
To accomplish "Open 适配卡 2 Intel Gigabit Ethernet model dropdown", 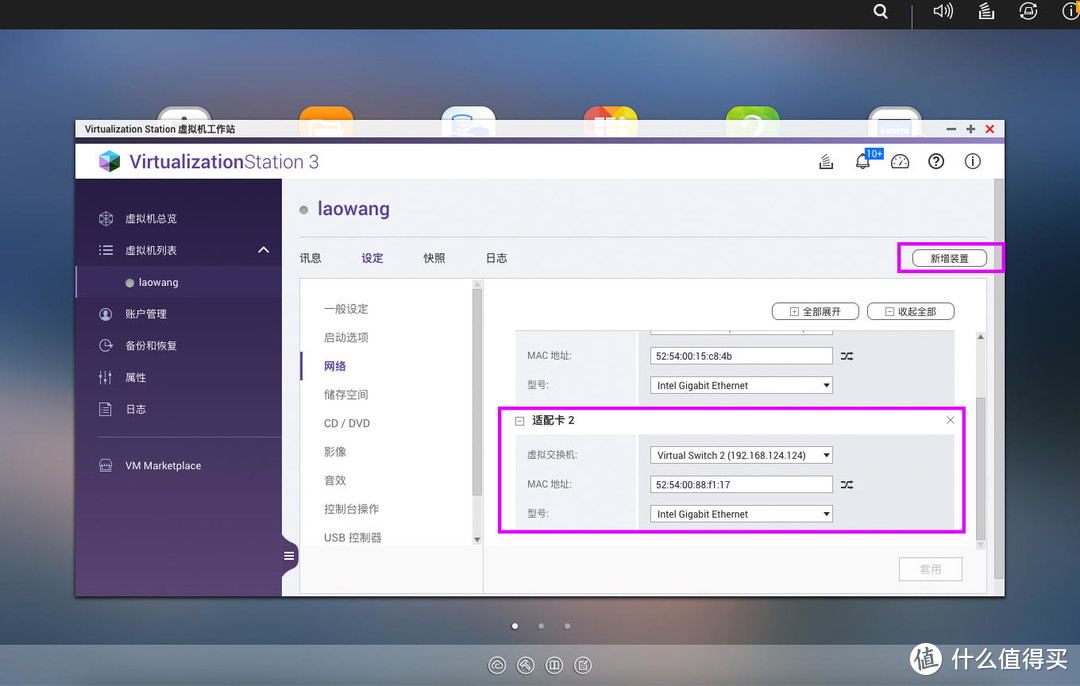I will point(741,514).
